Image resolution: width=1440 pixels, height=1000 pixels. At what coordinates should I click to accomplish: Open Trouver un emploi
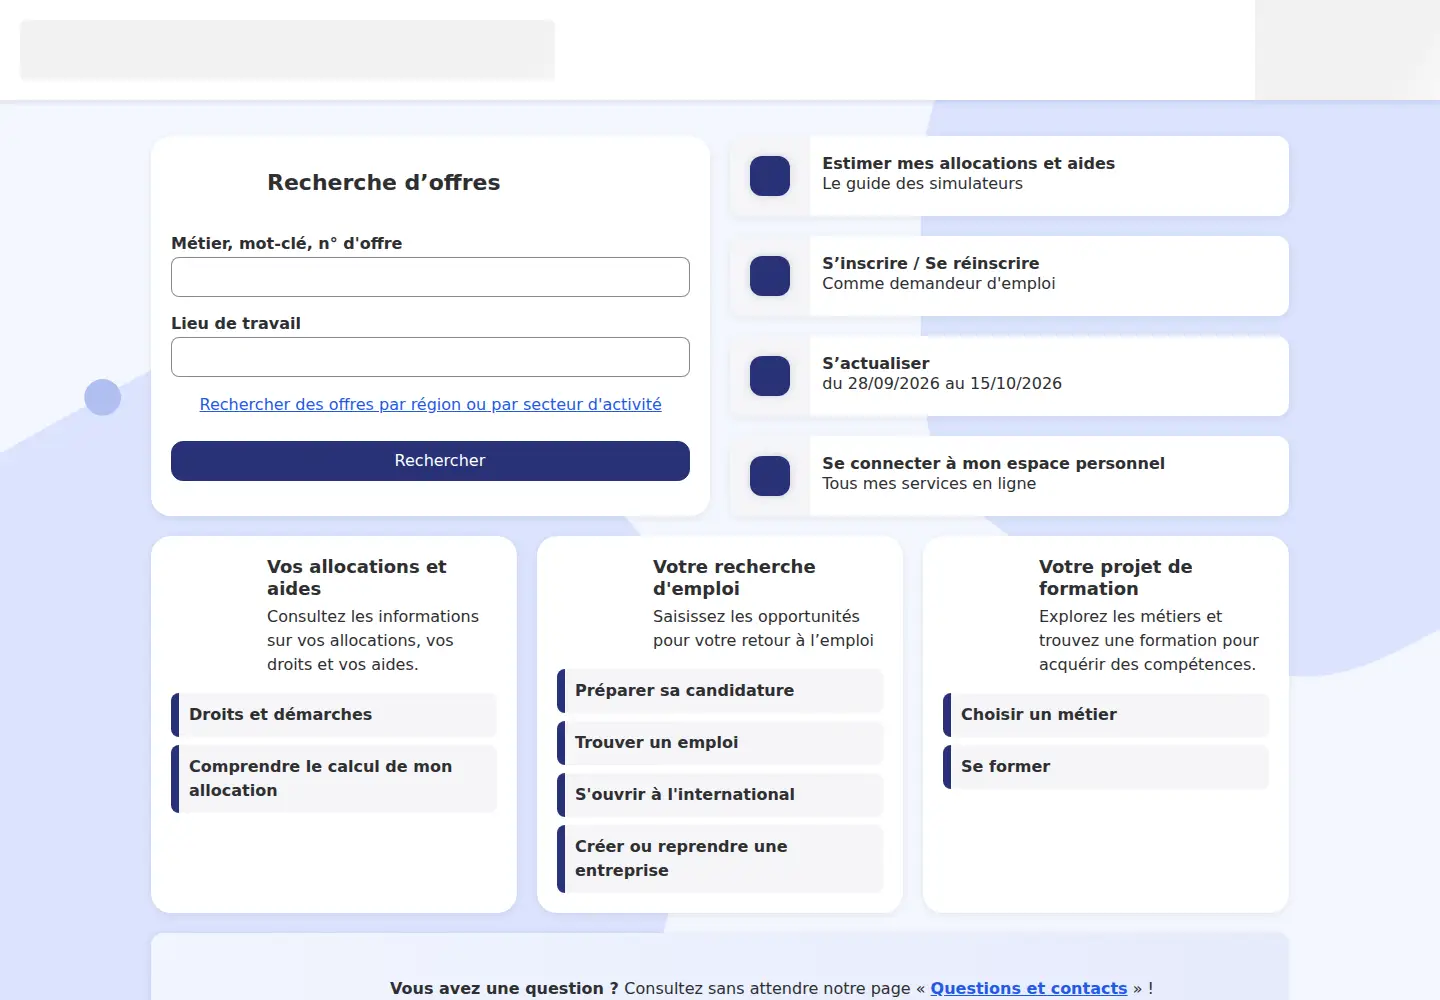point(720,743)
